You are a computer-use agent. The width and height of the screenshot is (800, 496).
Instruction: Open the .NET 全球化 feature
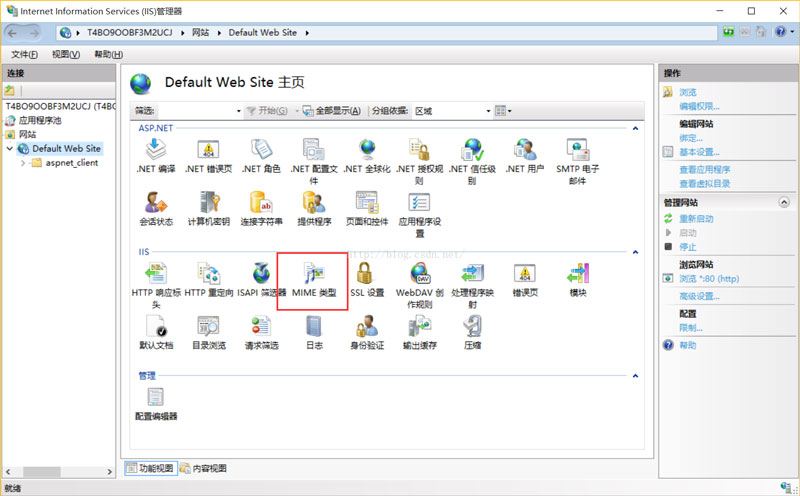(367, 156)
